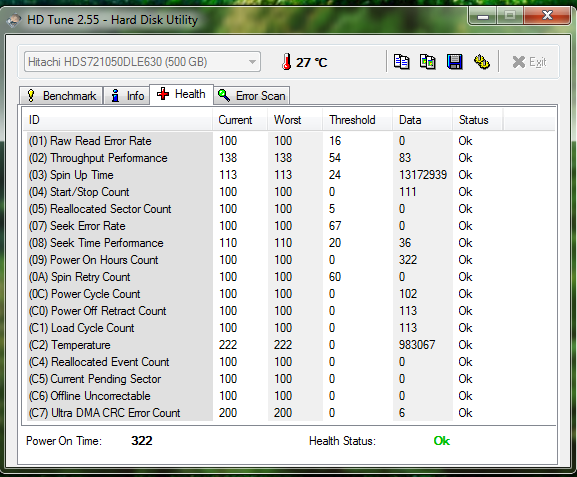The height and width of the screenshot is (477, 577).
Task: Click the save screenshot floppy disk icon
Action: click(x=454, y=62)
